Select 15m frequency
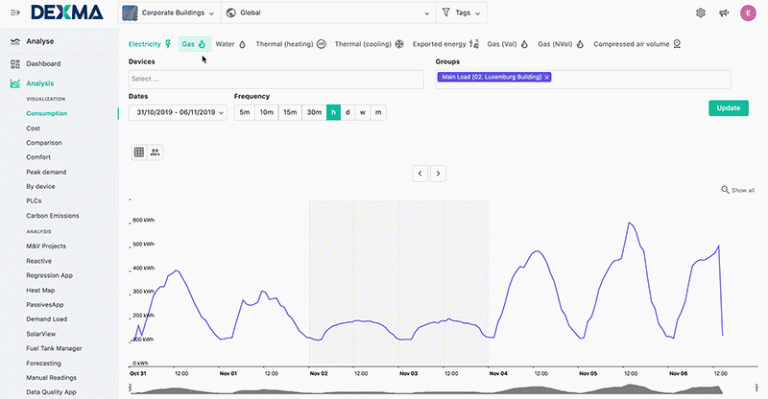This screenshot has height=399, width=768. coord(290,112)
